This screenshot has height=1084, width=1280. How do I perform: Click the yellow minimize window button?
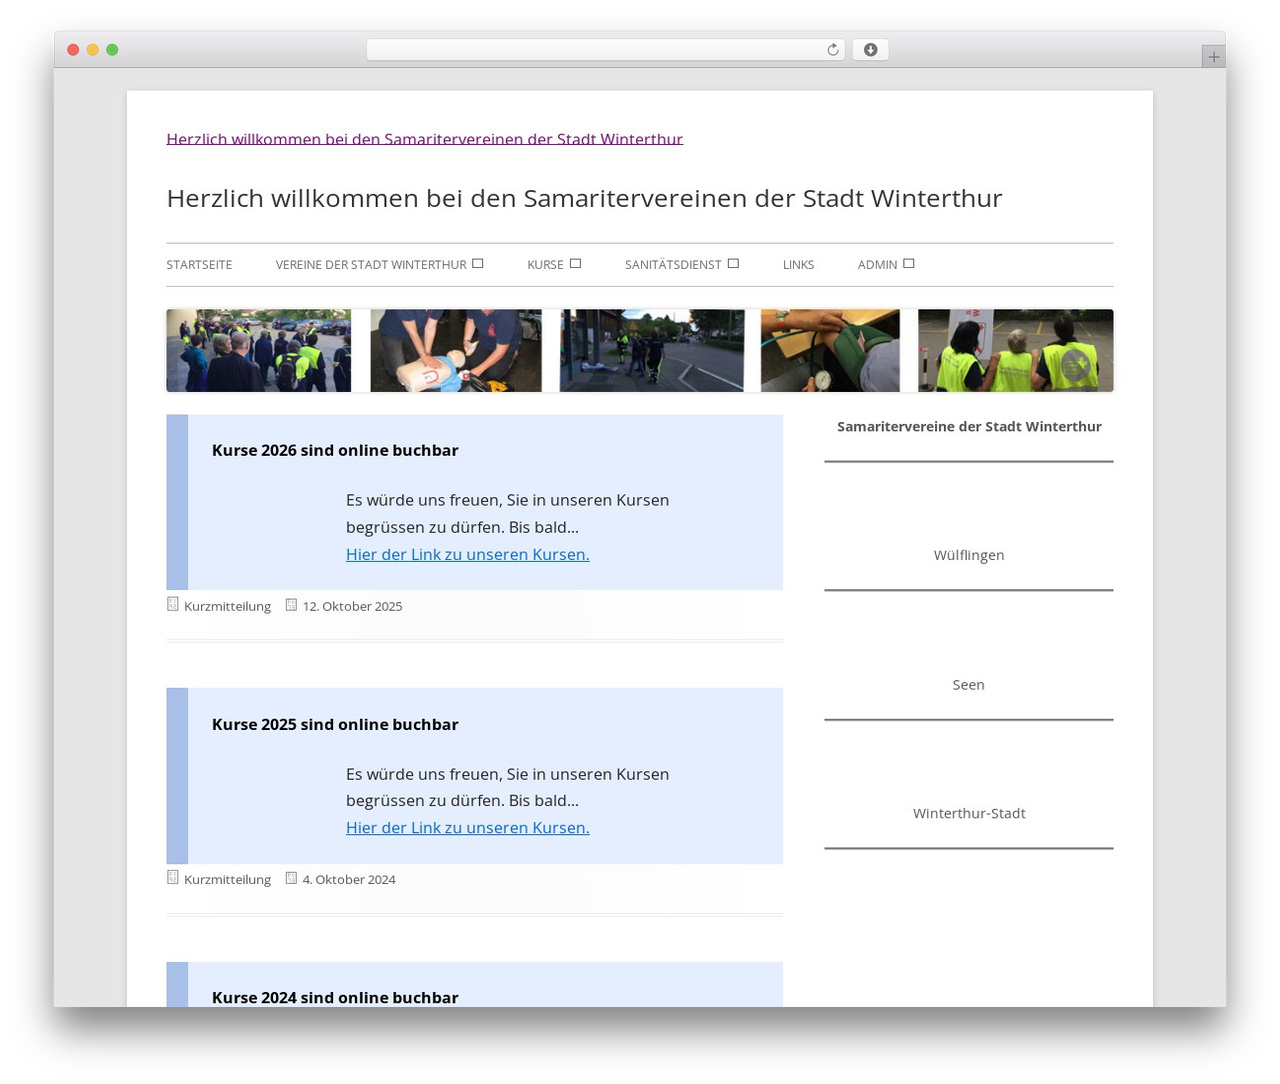[x=92, y=50]
